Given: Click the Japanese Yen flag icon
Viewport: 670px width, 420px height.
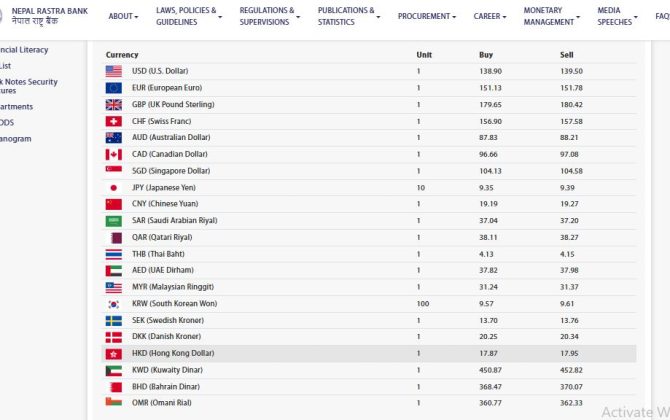Looking at the screenshot, I should point(113,187).
